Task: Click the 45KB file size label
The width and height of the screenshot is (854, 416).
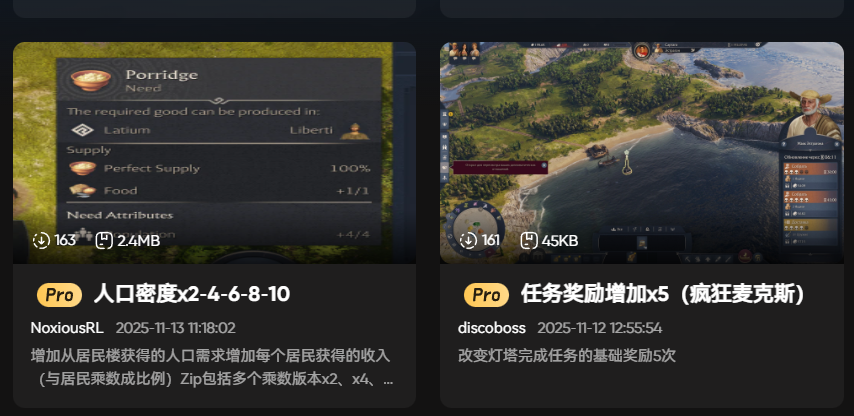Action: pyautogui.click(x=560, y=241)
